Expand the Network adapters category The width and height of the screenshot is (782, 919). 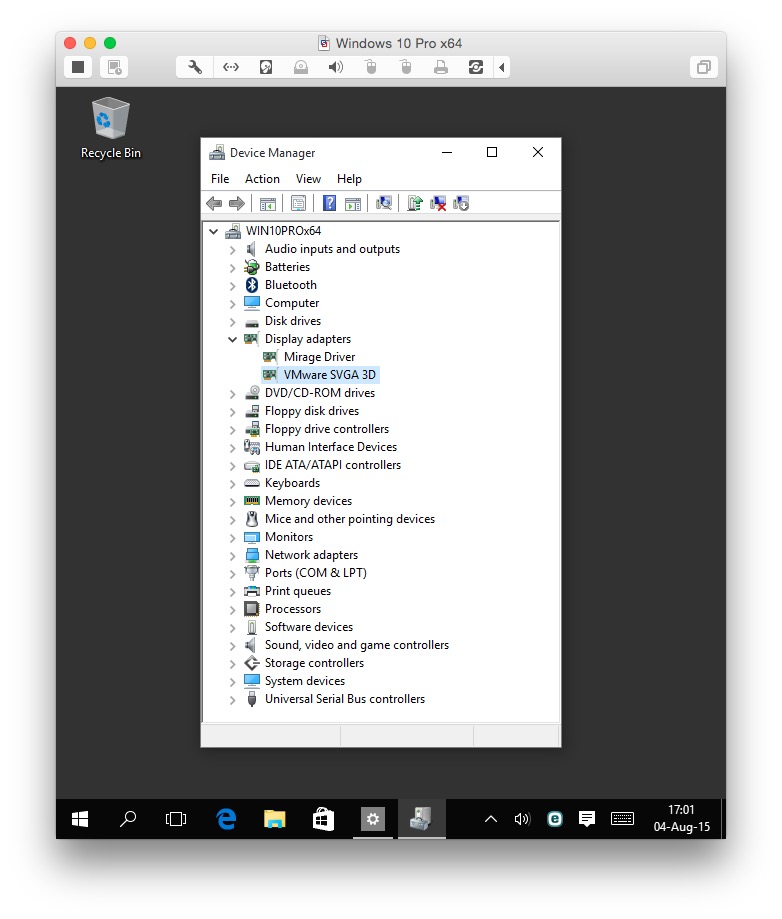(233, 556)
